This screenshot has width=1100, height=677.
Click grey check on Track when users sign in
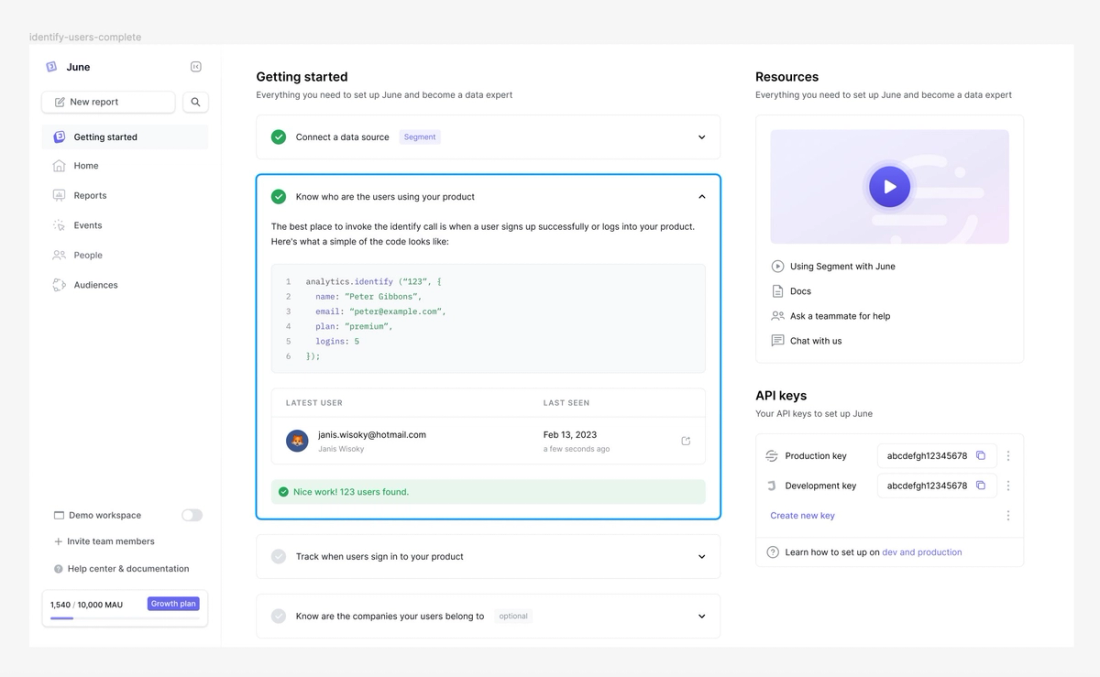279,556
